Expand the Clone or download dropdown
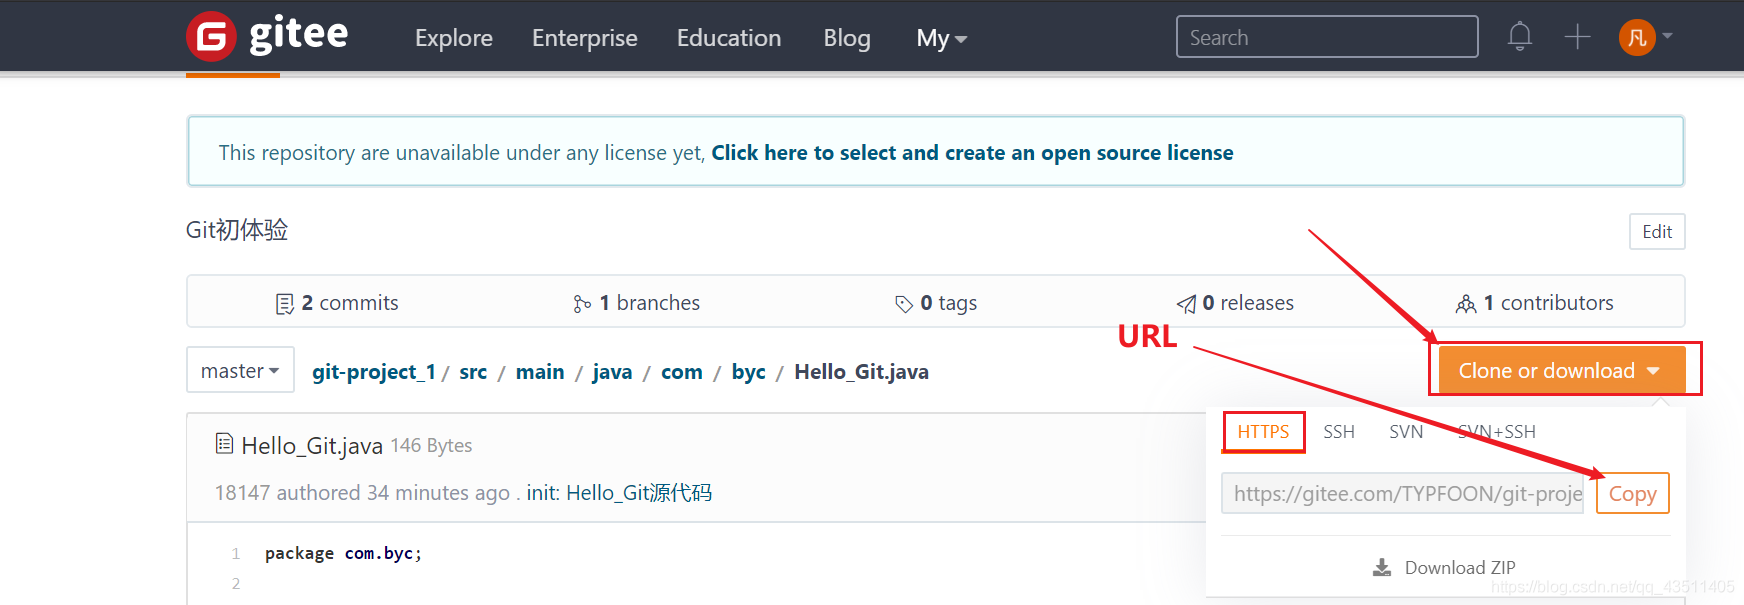 pyautogui.click(x=1560, y=371)
